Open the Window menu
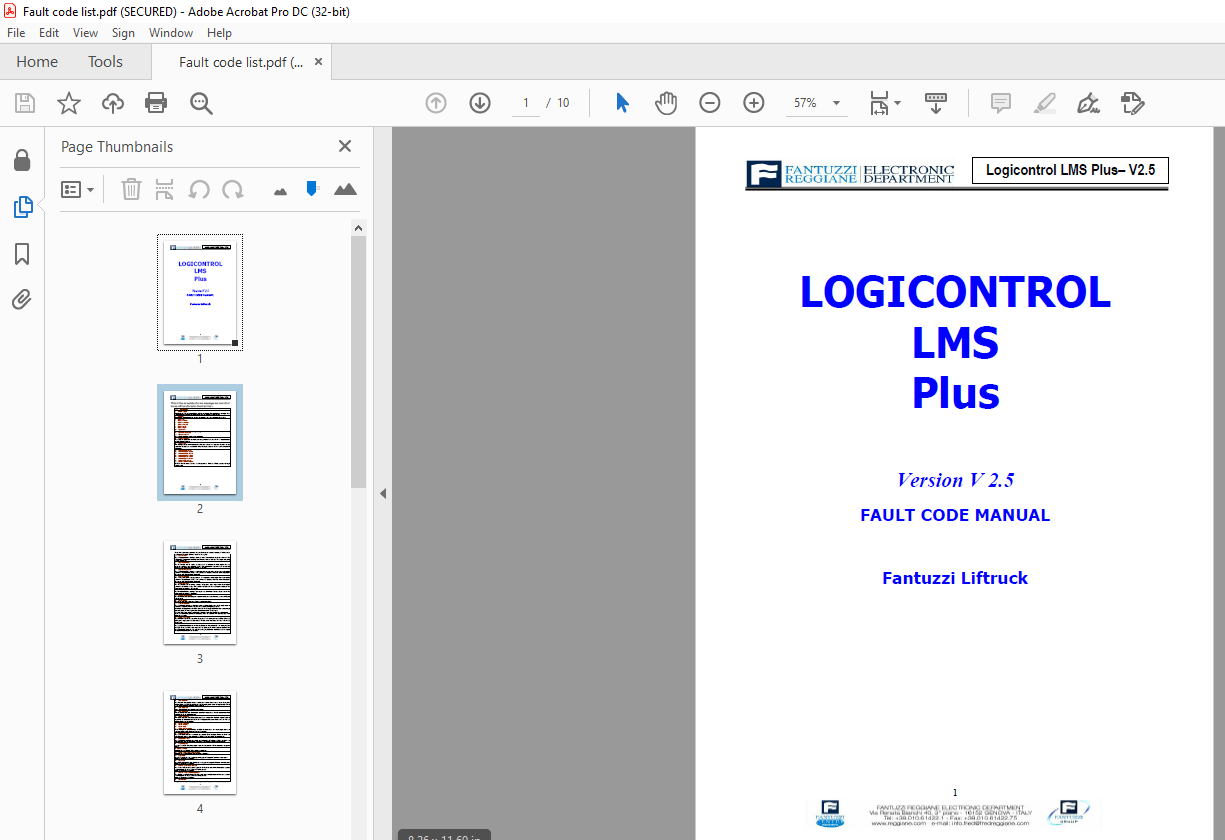Screen dimensions: 1225x840 [171, 33]
